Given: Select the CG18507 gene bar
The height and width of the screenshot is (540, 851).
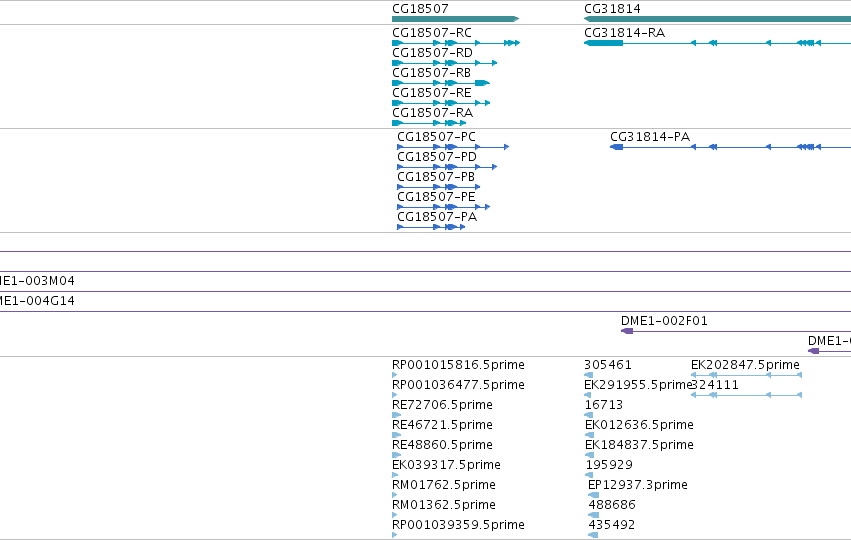Looking at the screenshot, I should (455, 19).
